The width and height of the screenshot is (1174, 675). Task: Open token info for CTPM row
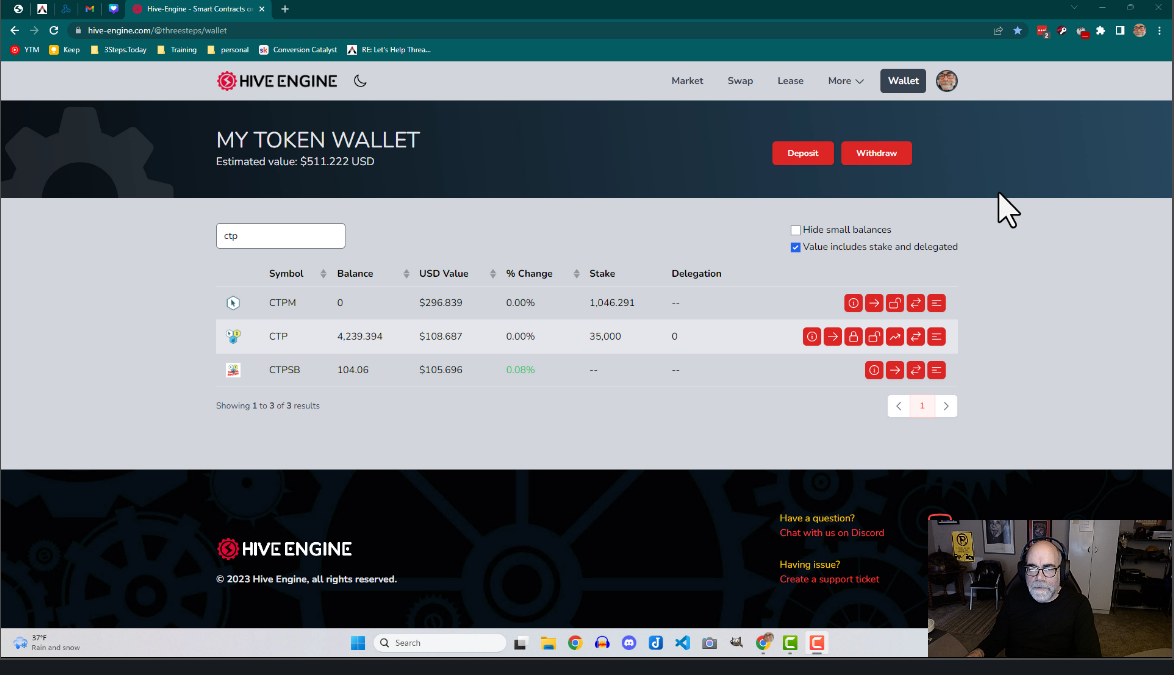point(853,303)
